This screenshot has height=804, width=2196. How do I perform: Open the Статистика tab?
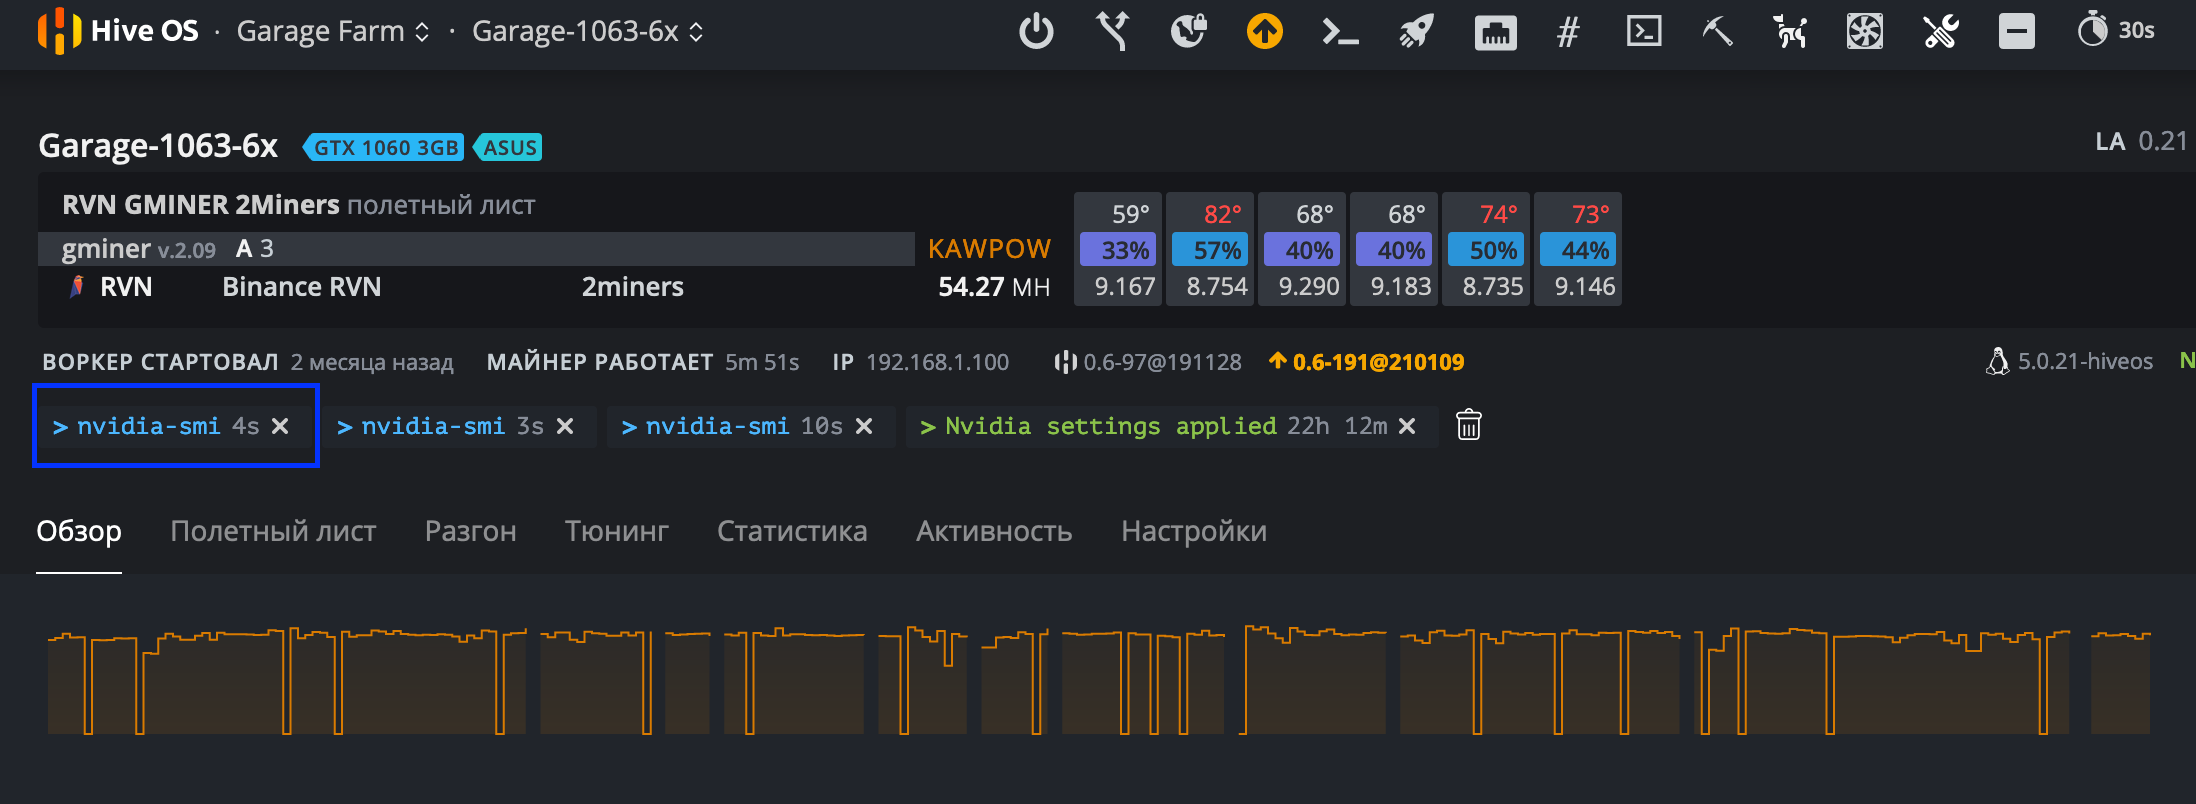coord(791,531)
